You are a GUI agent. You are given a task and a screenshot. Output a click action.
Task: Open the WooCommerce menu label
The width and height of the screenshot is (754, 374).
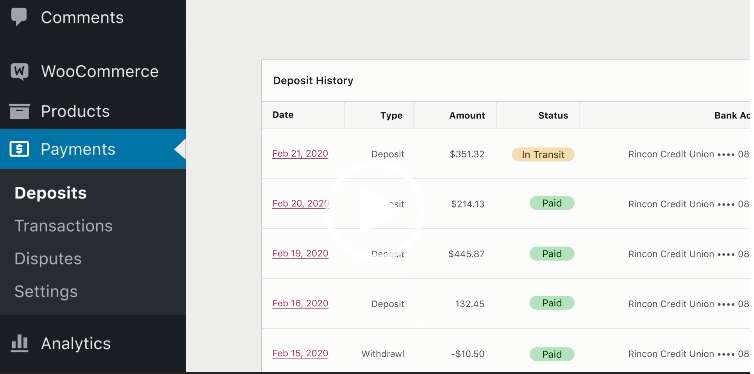[x=100, y=72]
